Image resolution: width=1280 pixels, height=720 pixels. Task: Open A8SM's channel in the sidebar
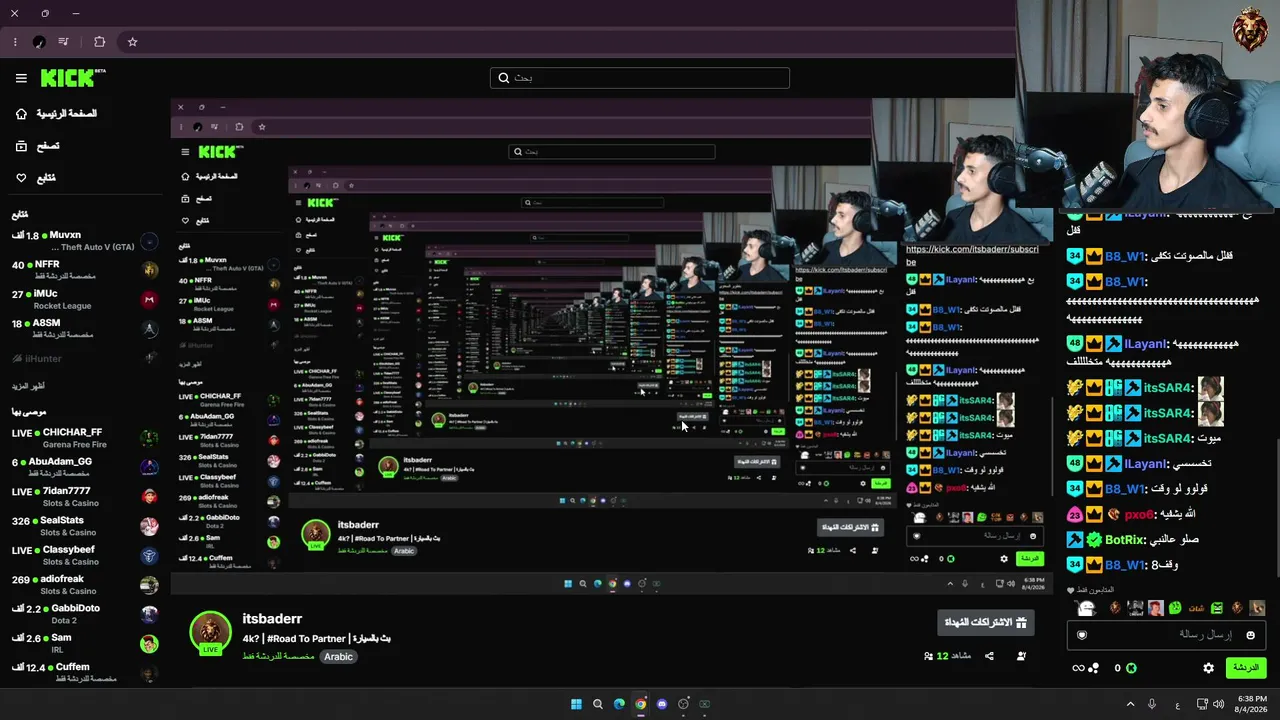tap(85, 328)
